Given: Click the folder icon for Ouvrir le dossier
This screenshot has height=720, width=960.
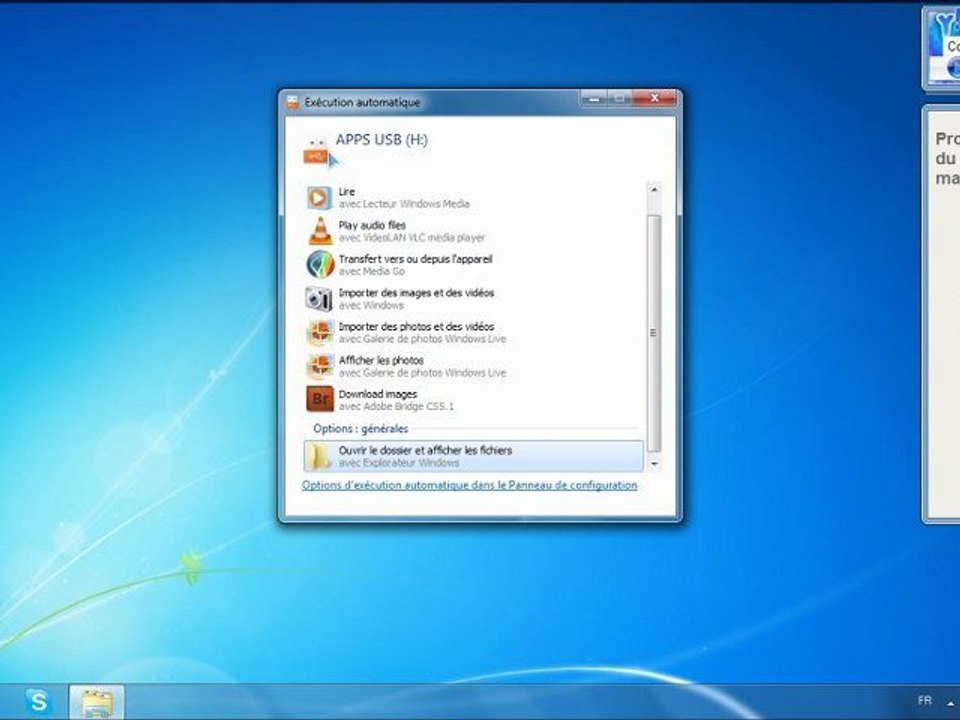Looking at the screenshot, I should coord(320,456).
